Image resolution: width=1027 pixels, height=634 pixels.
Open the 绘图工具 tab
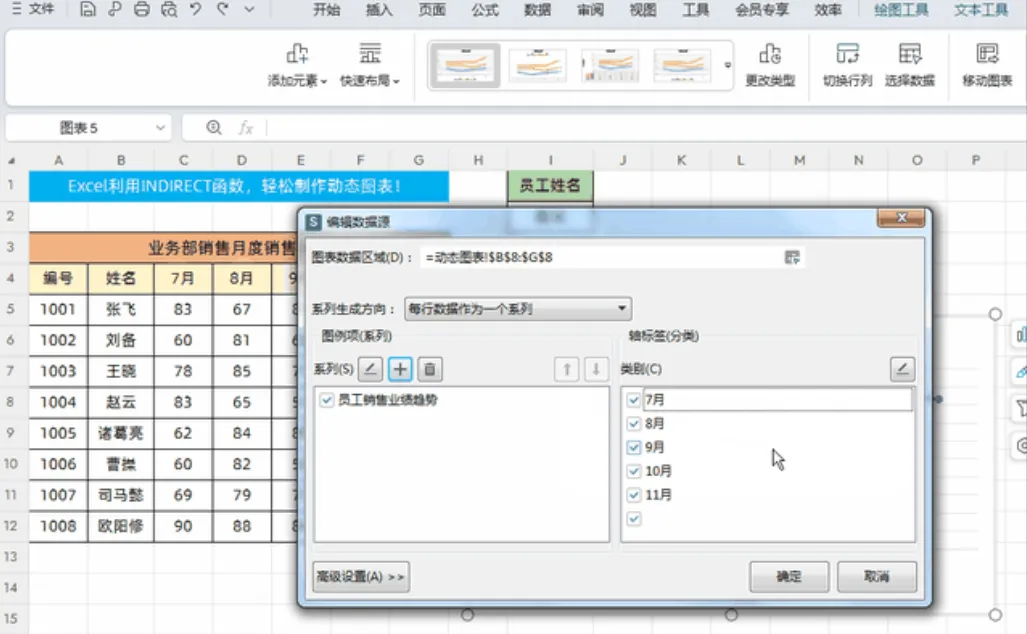[x=901, y=10]
